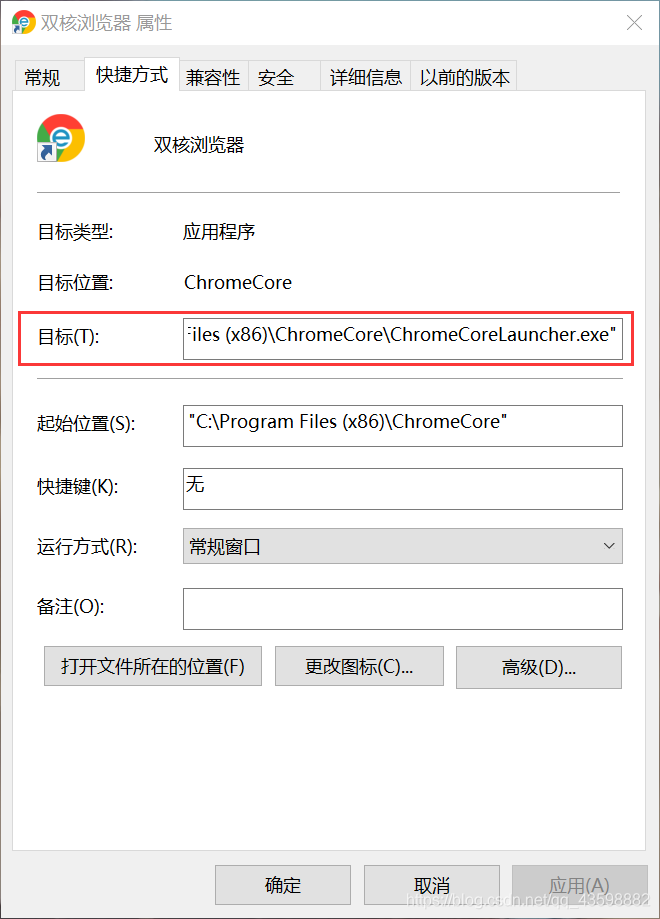Close the 双核浏览器 属性 dialog window
Screen dimensions: 660x919
click(x=634, y=23)
